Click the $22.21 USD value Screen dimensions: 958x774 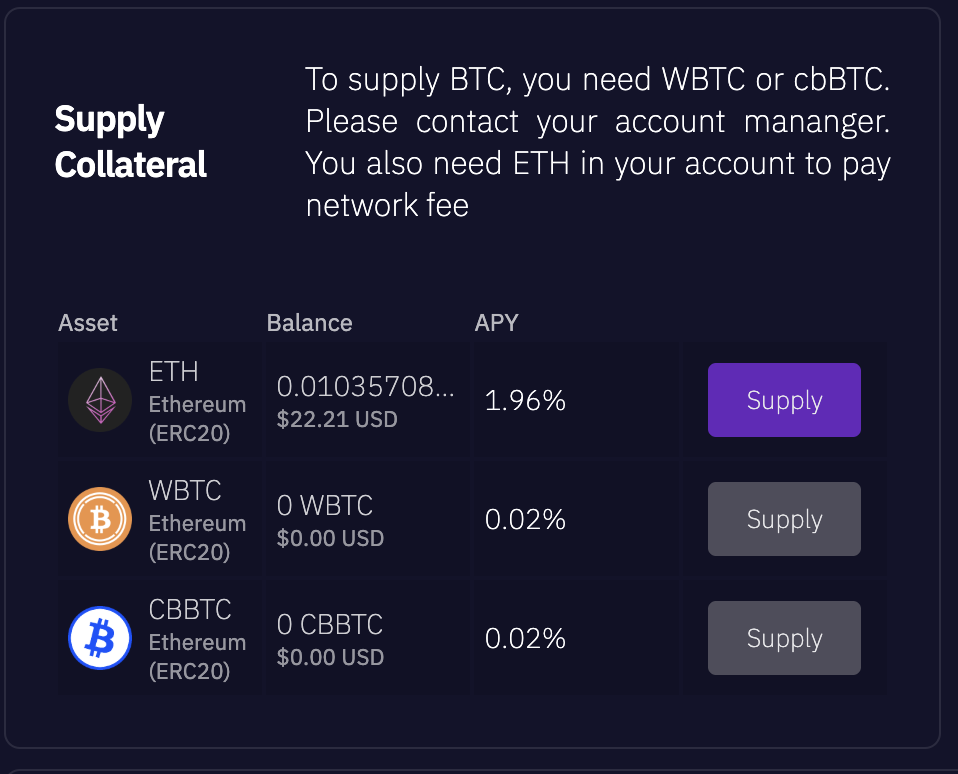tap(337, 419)
